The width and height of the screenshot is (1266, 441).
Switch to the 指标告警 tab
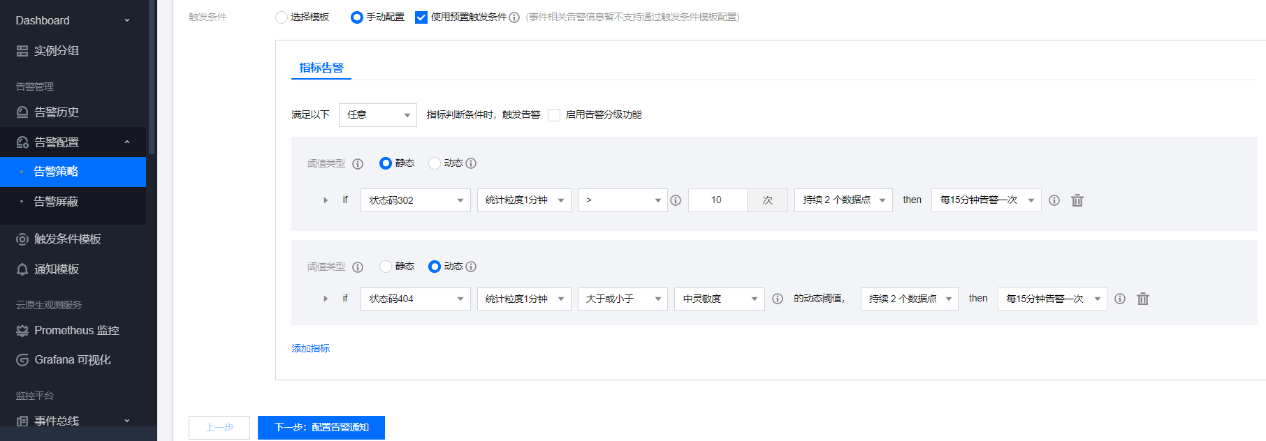tap(320, 68)
